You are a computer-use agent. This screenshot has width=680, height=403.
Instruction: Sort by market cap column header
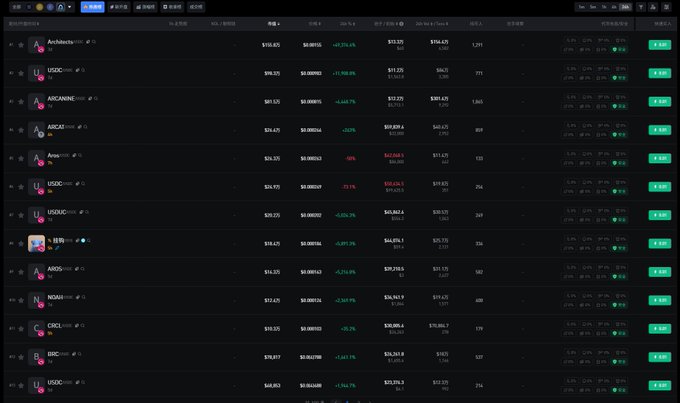tap(273, 24)
